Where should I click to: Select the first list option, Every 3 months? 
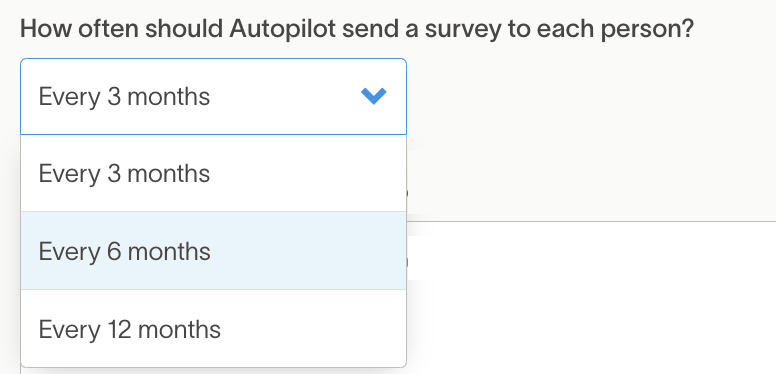tap(213, 173)
